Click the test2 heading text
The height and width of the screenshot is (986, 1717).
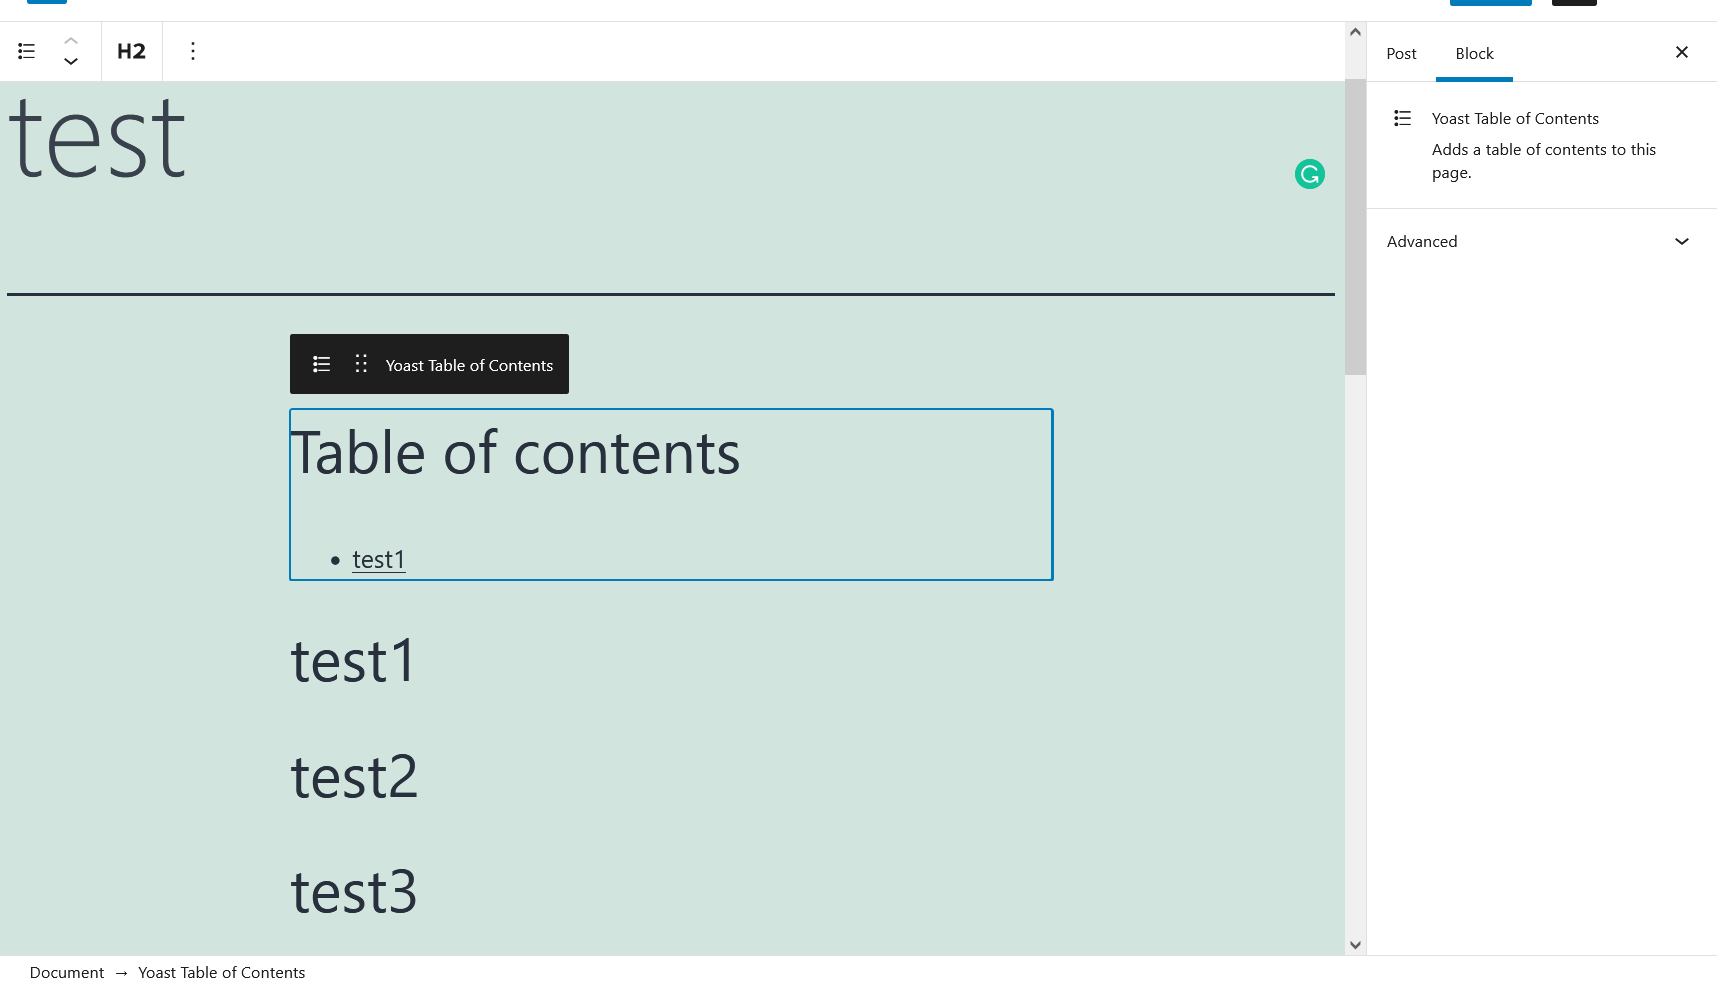tap(354, 778)
